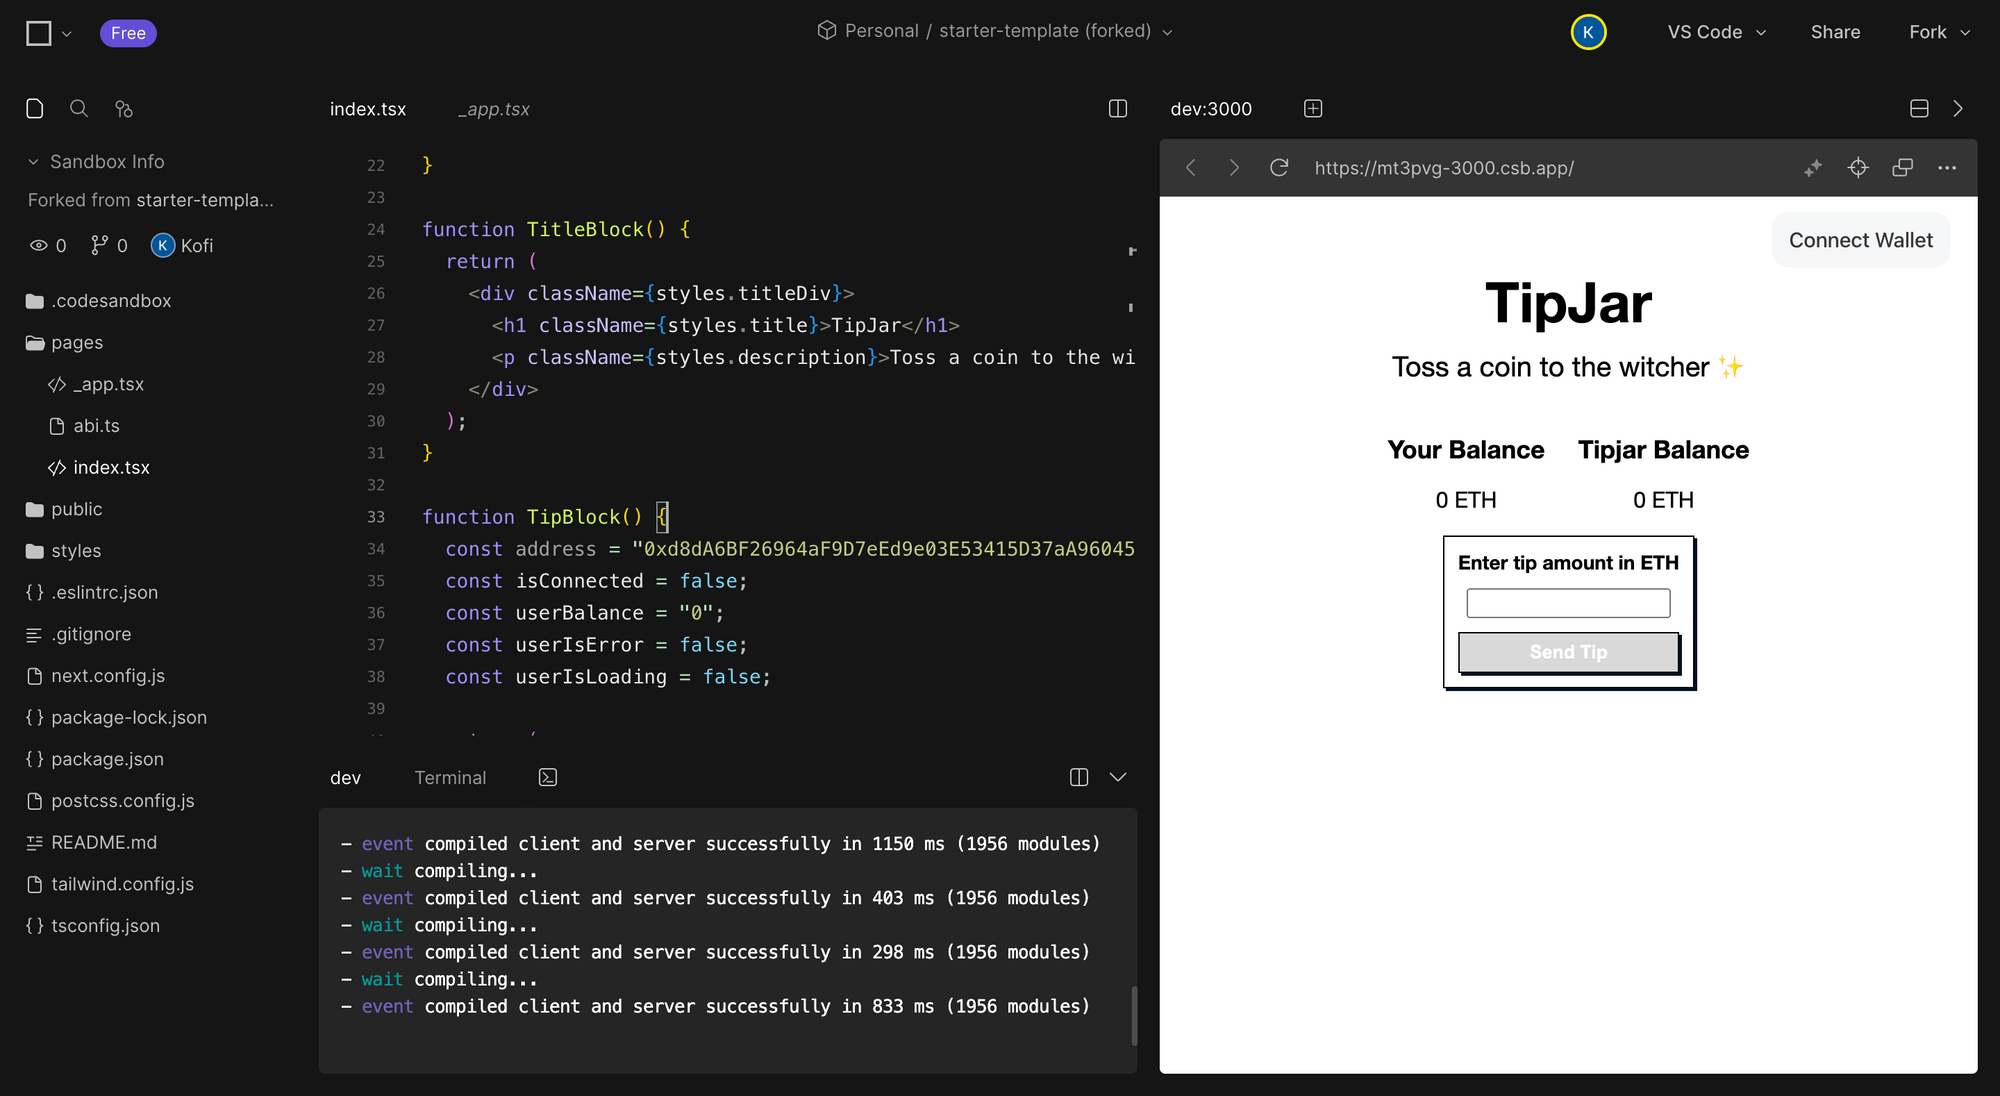Click the Connect Wallet button
This screenshot has width=2000, height=1096.
click(1860, 240)
